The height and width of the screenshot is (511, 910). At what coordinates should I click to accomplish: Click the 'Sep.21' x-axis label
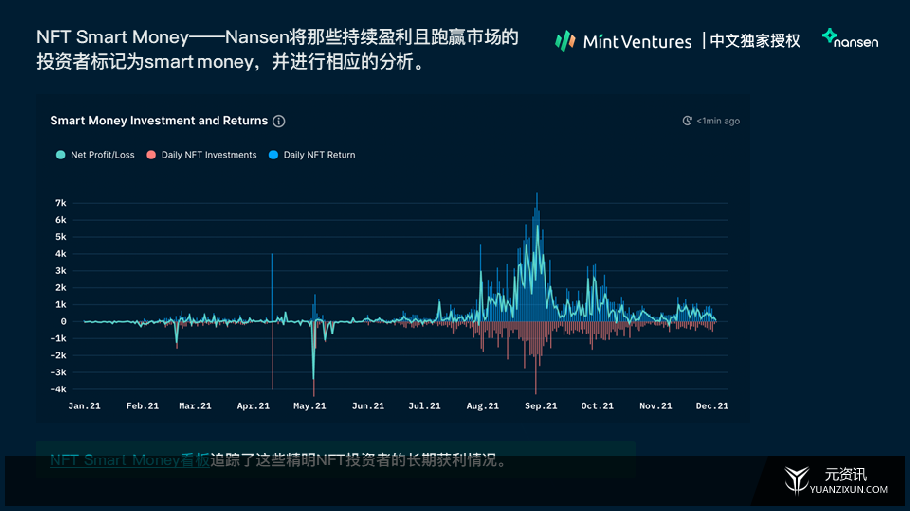(541, 406)
